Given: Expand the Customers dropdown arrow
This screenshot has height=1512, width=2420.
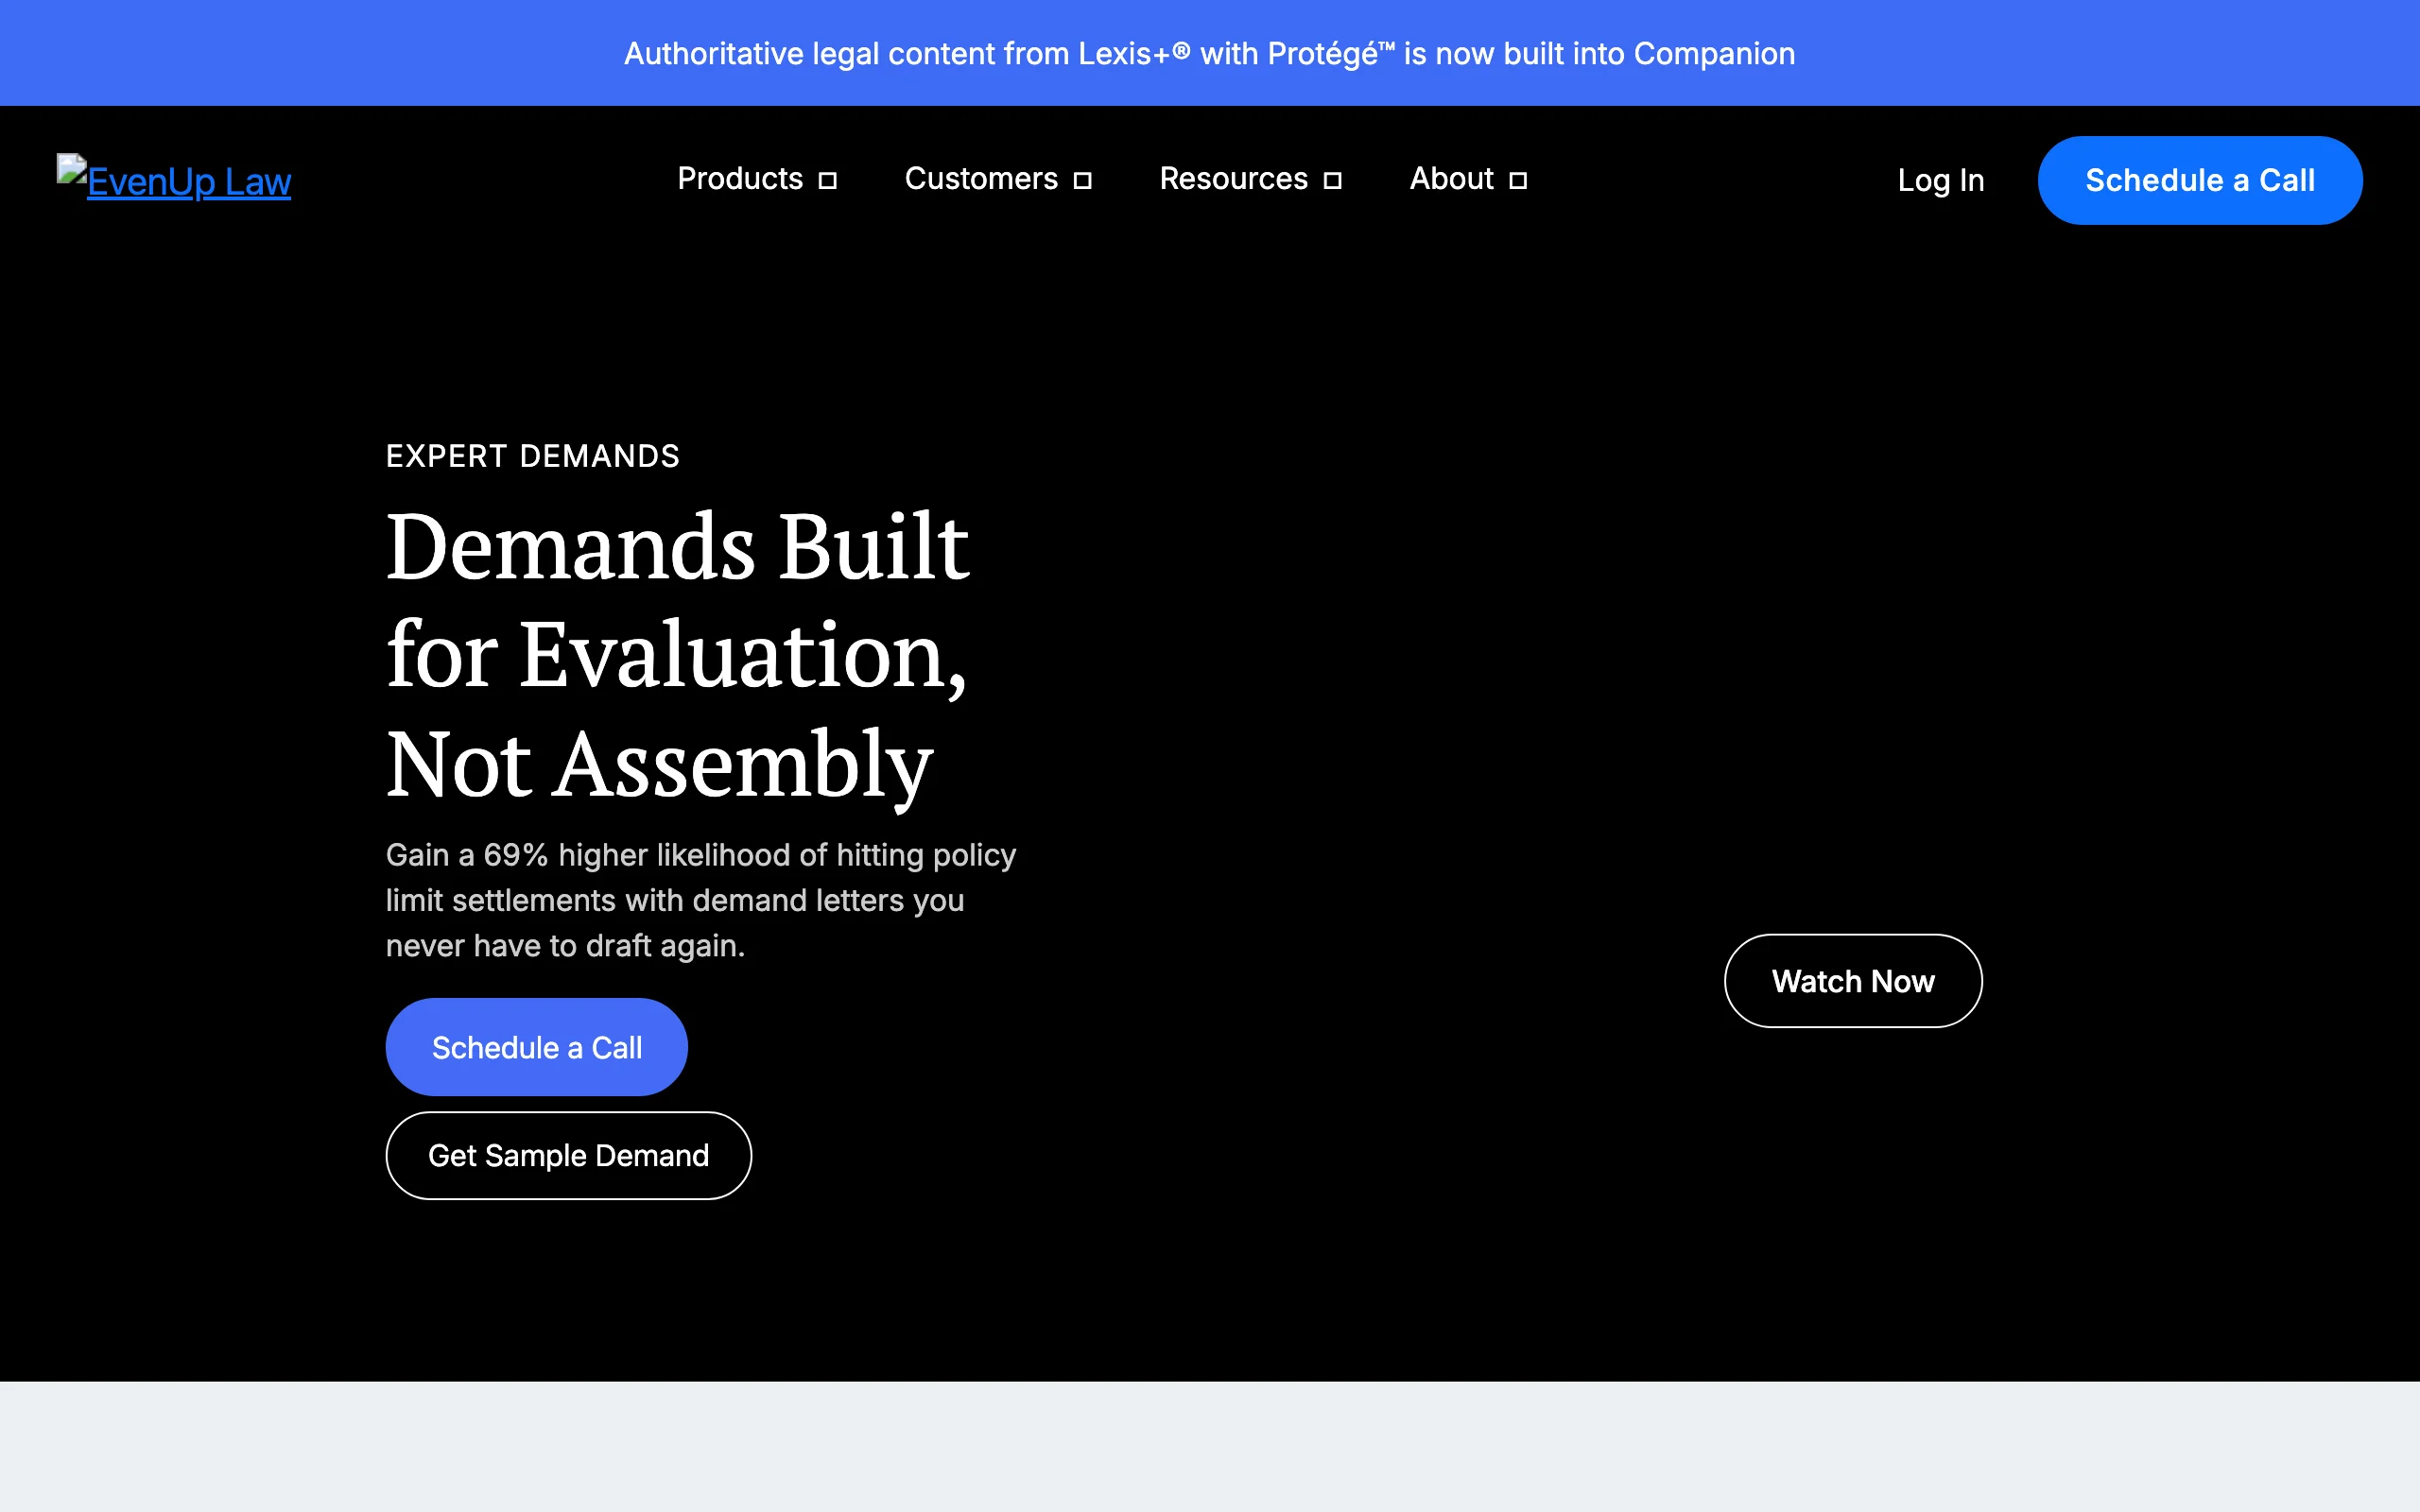Looking at the screenshot, I should 1082,181.
